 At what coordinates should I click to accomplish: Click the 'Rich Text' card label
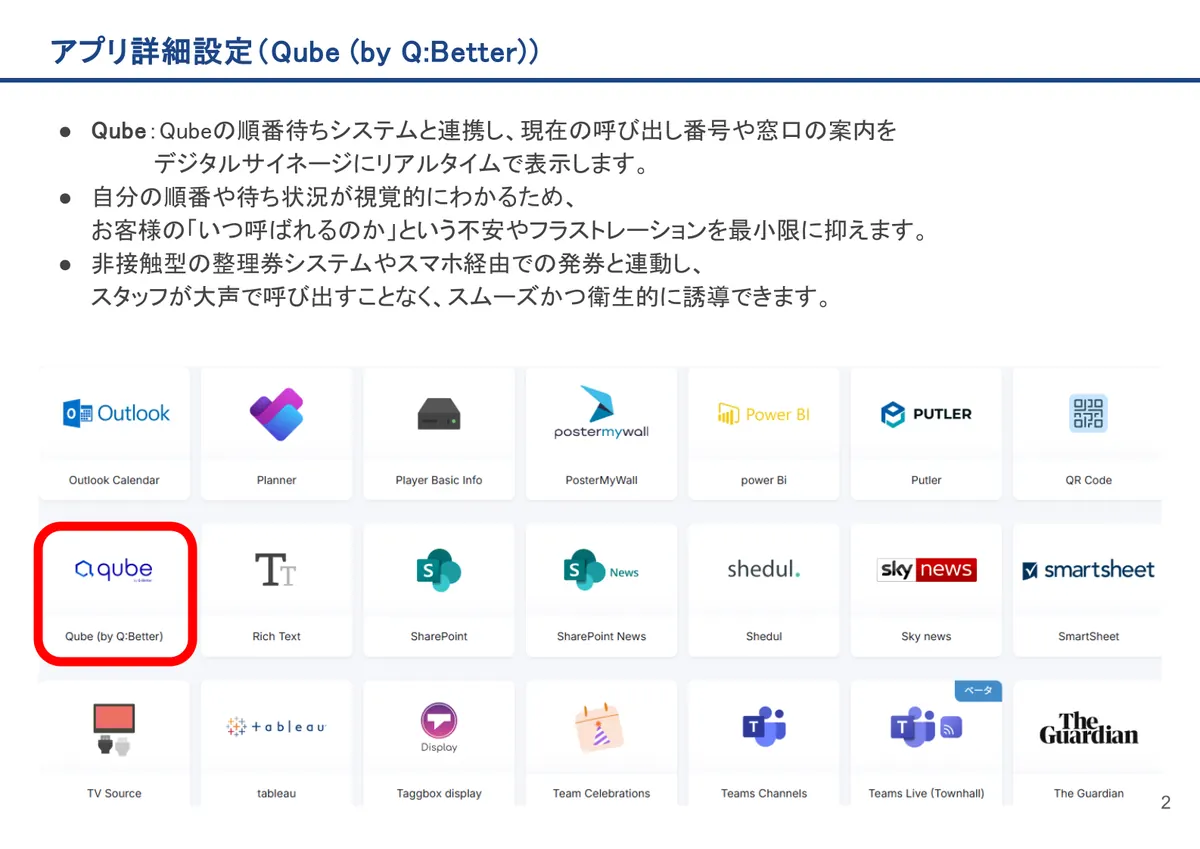(x=276, y=636)
